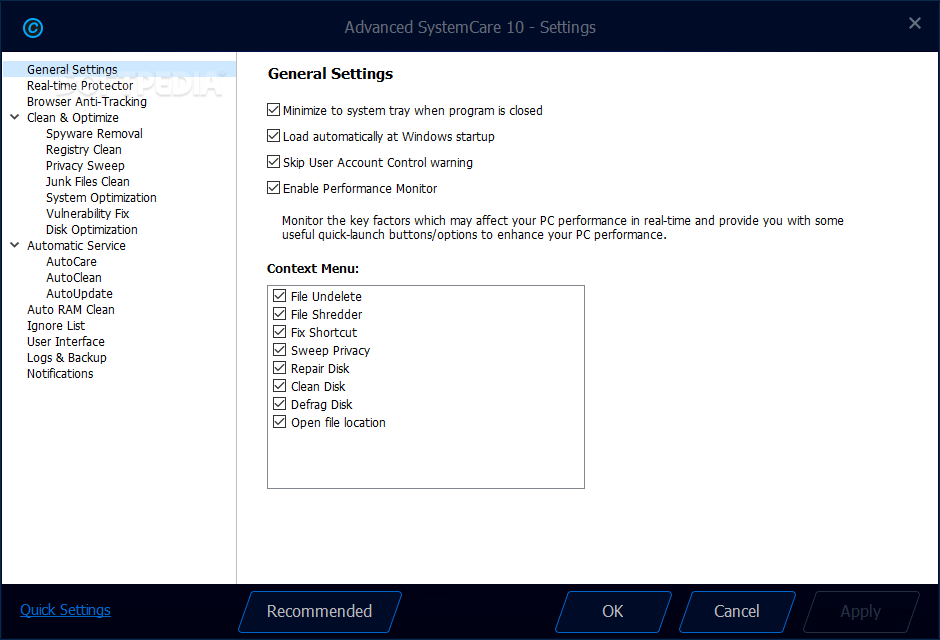The width and height of the screenshot is (940, 640).
Task: Select Junk Files Clean in the tree
Action: tap(88, 182)
